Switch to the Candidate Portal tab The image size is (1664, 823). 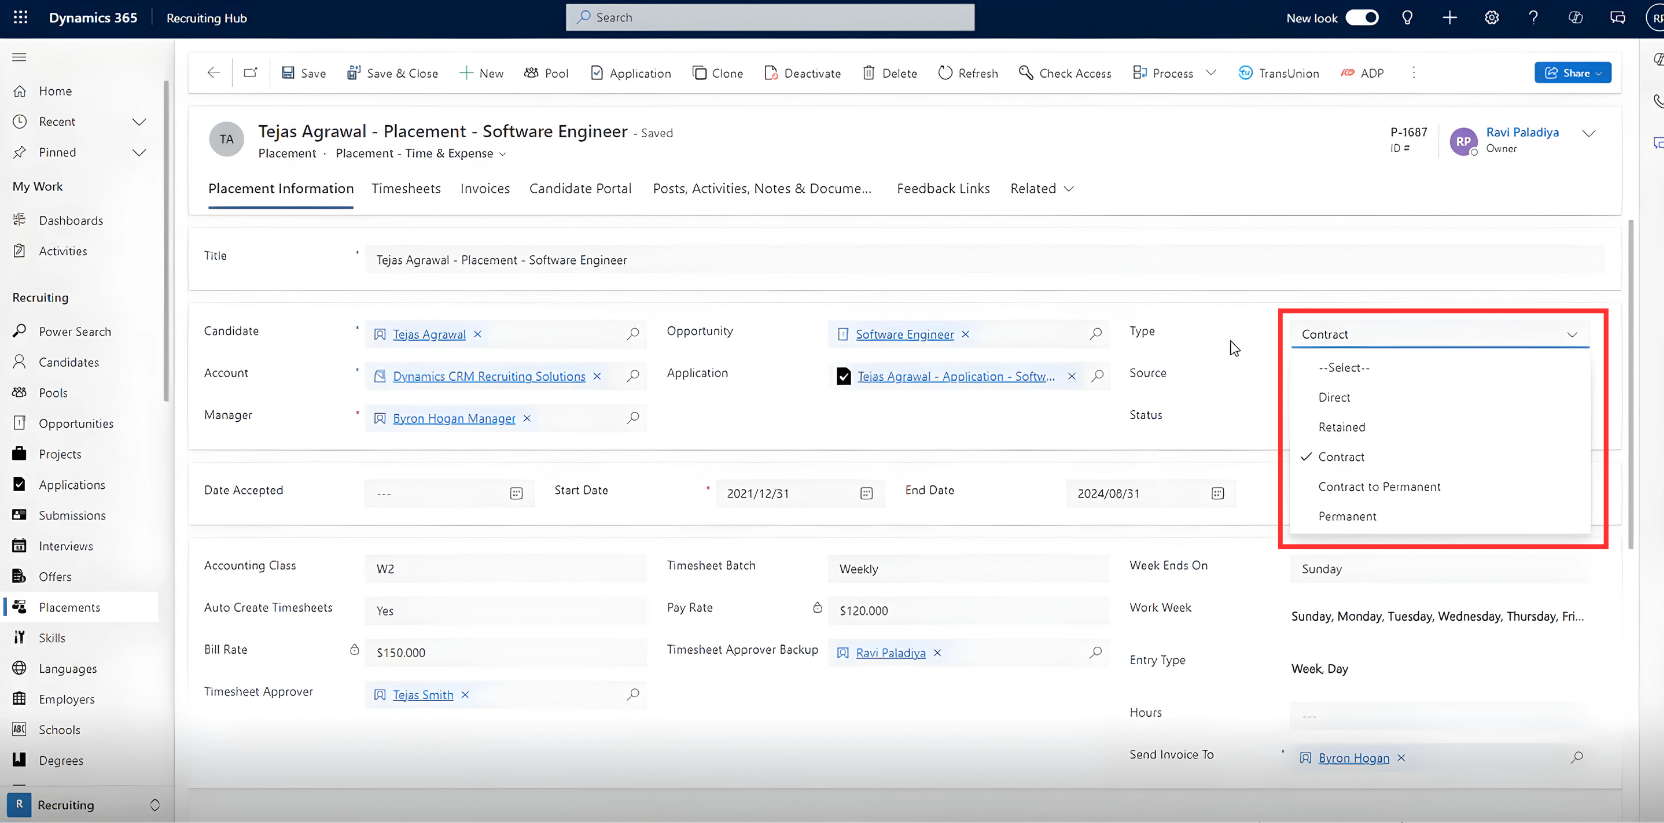click(580, 188)
